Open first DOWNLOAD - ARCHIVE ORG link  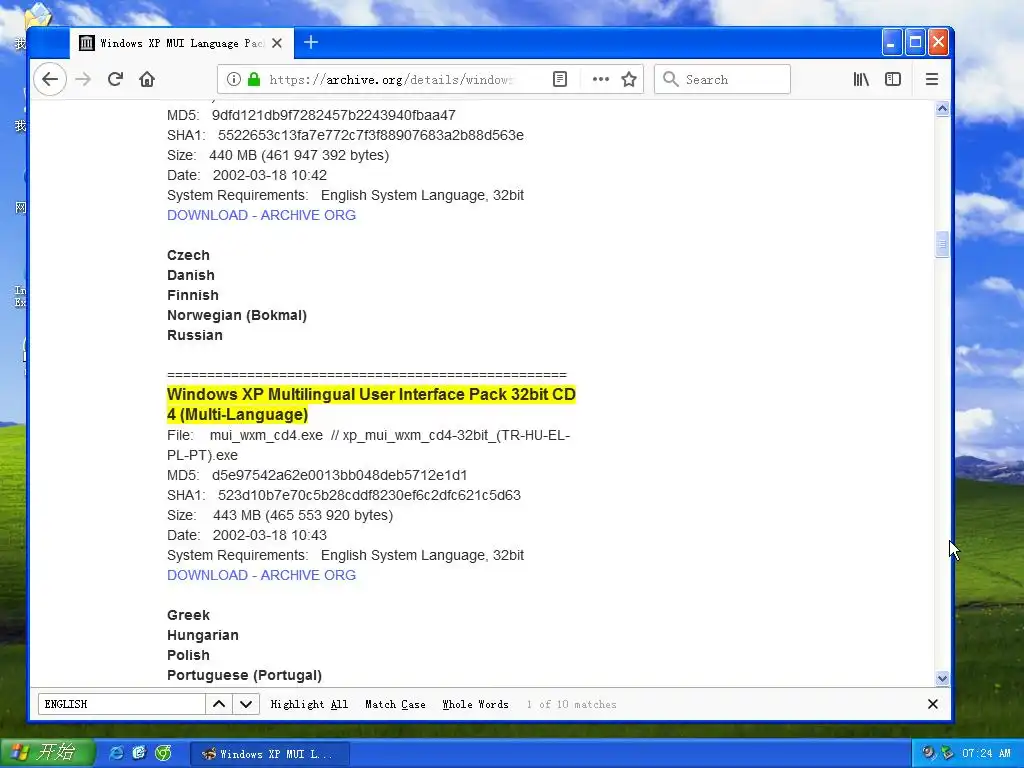(x=261, y=216)
